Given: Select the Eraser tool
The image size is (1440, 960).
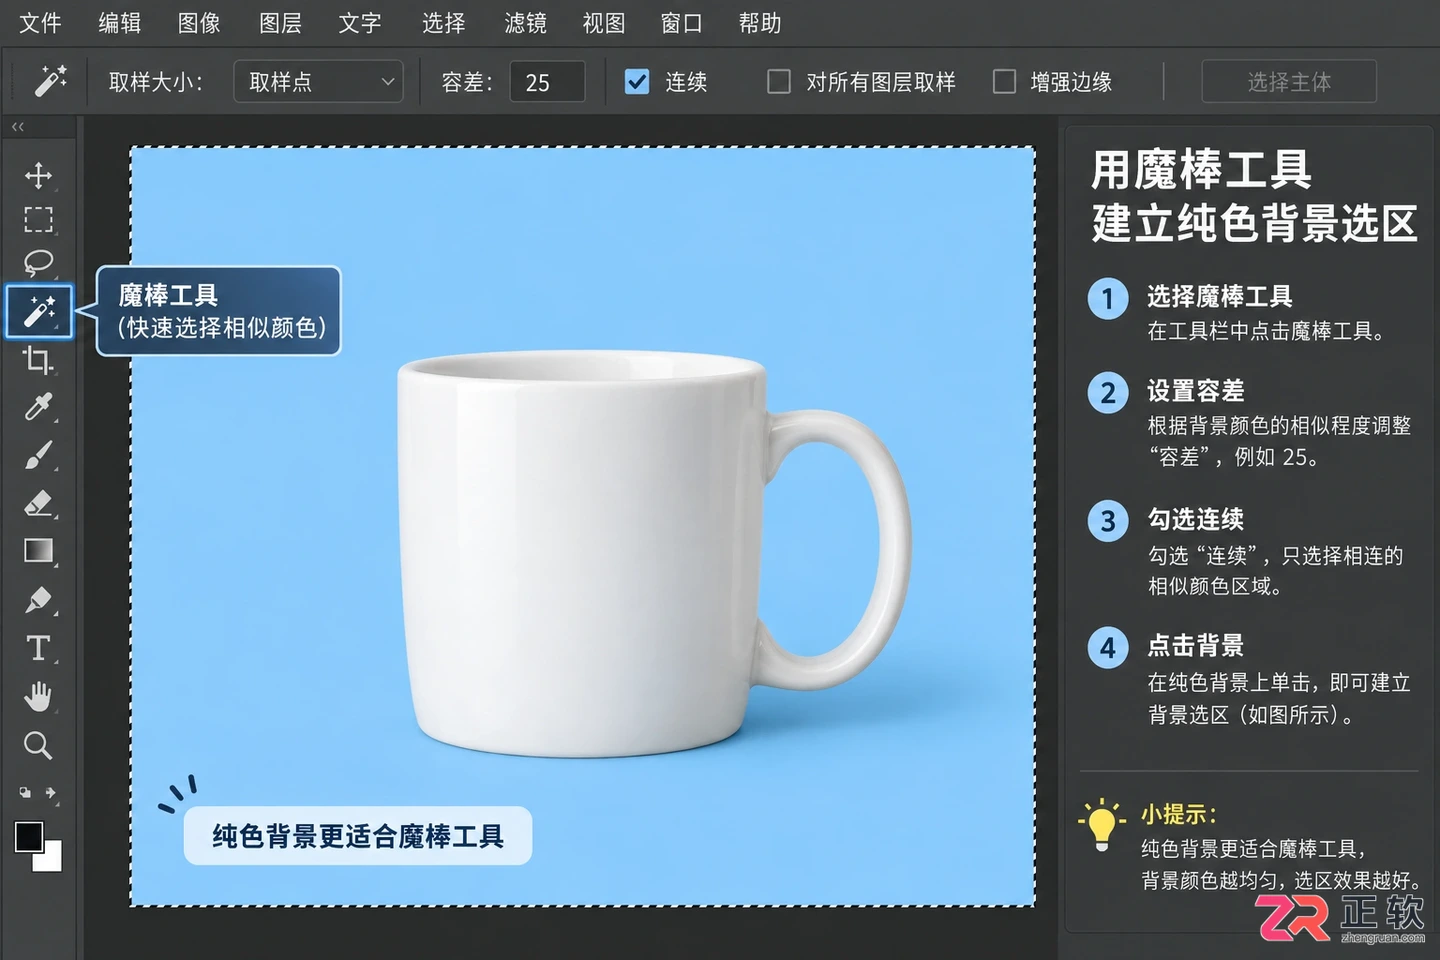Looking at the screenshot, I should 38,503.
